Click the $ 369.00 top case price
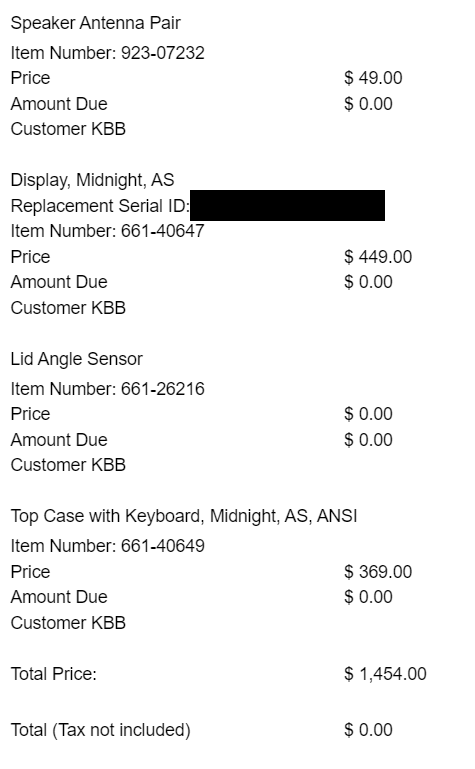The image size is (475, 769). point(378,572)
